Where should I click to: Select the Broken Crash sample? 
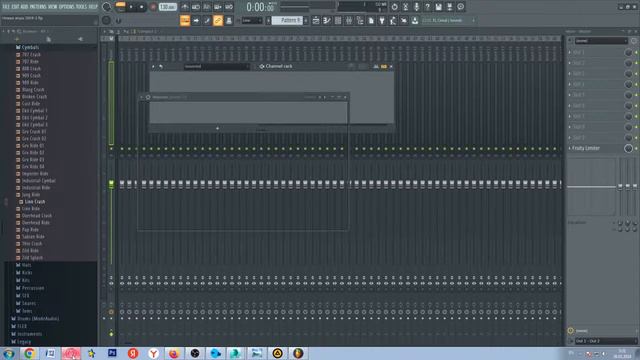pyautogui.click(x=31, y=97)
